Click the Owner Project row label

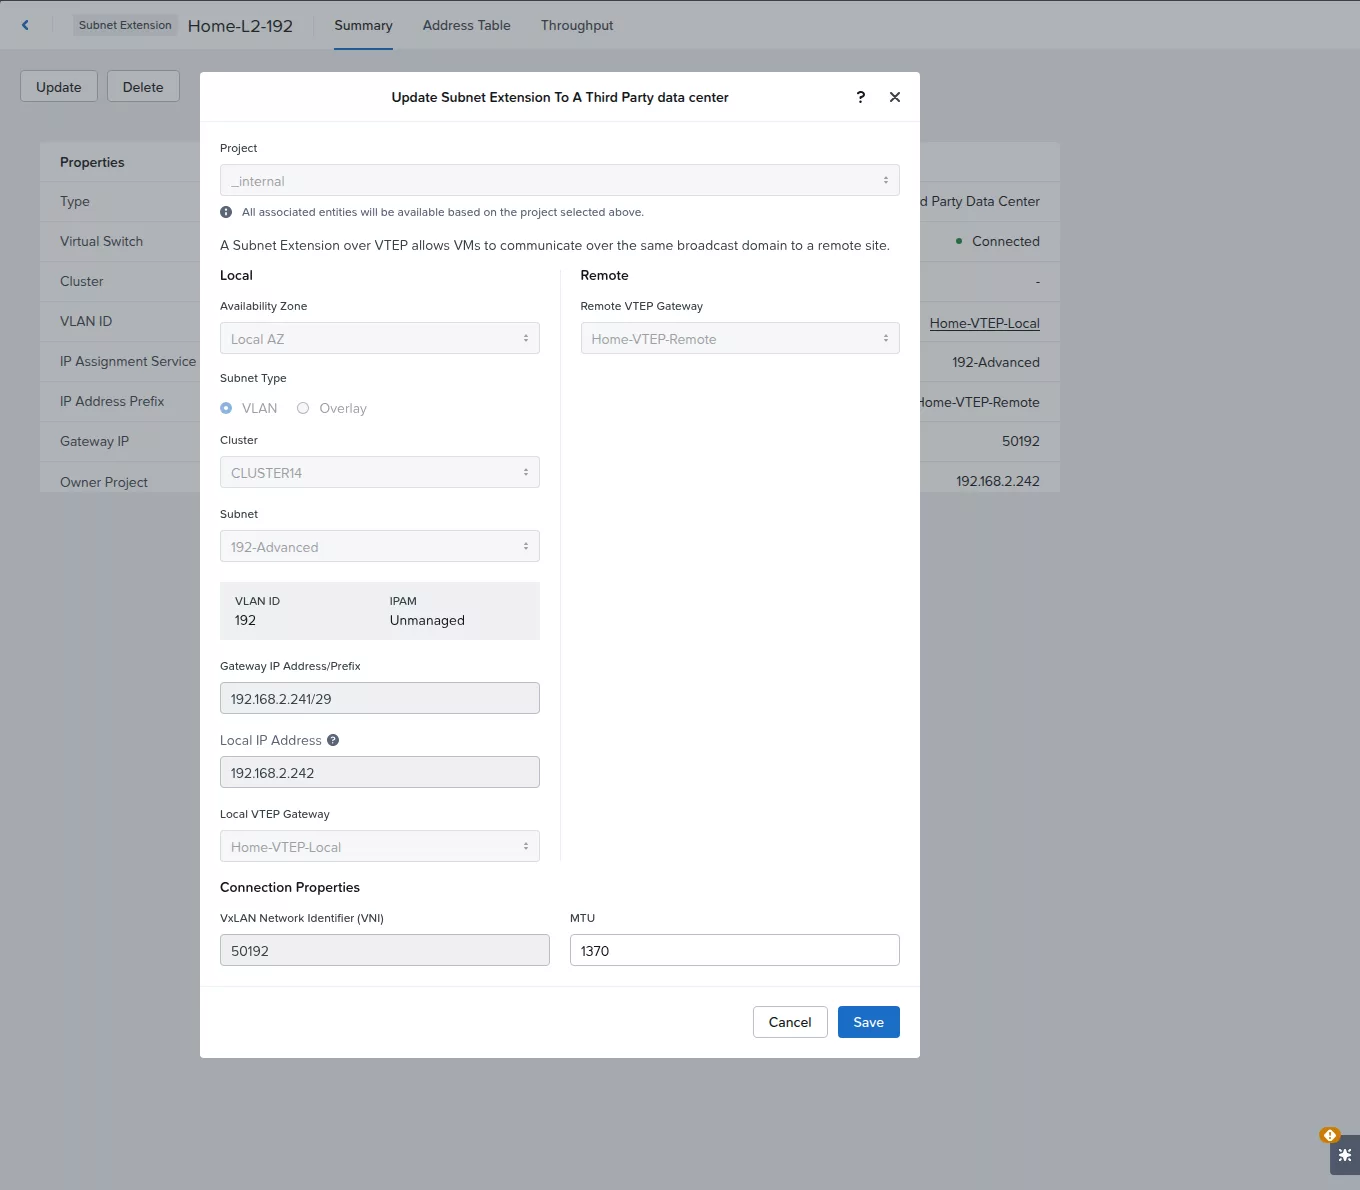click(x=104, y=482)
